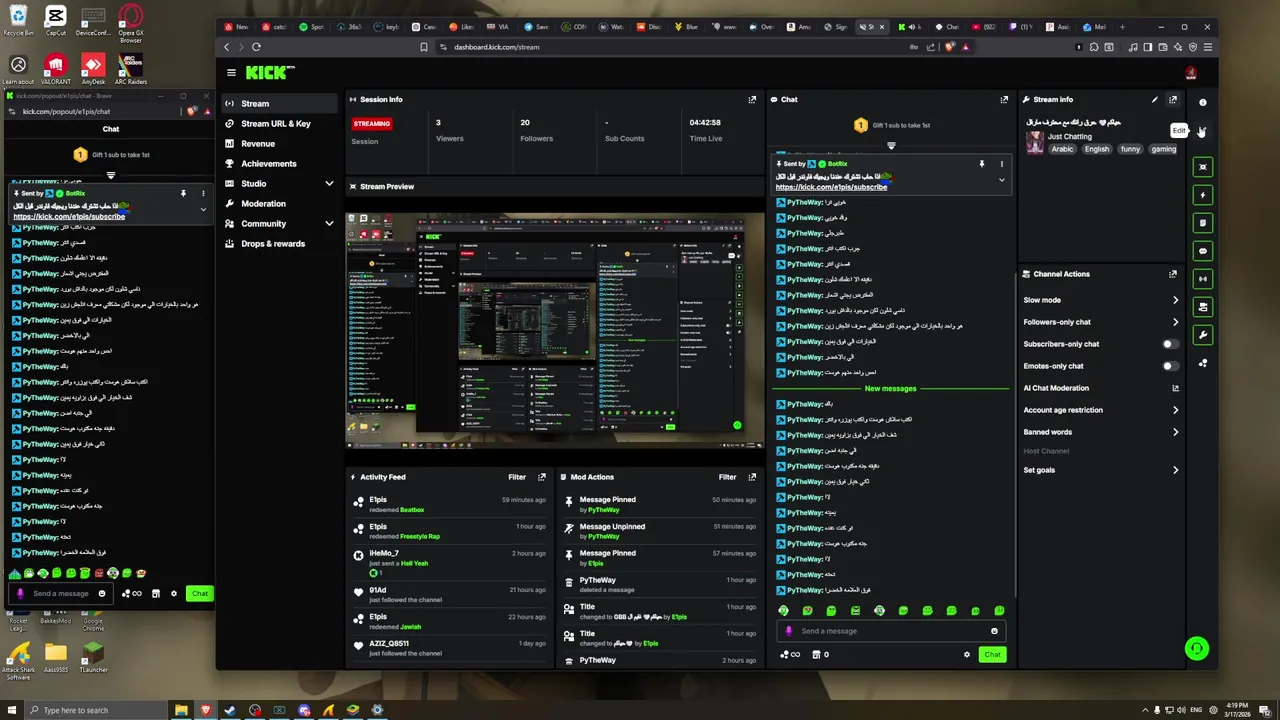Click Chat button in popout window
1280x720 pixels.
200,593
